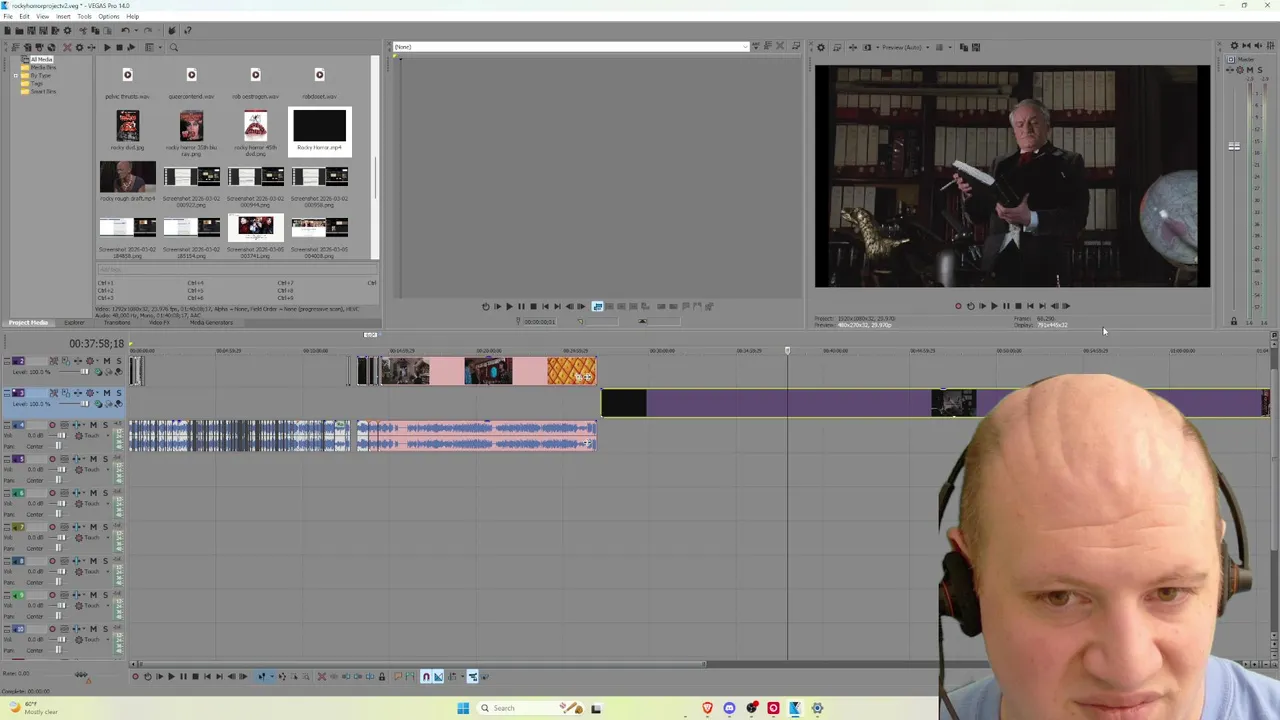The height and width of the screenshot is (720, 1280).
Task: Solo audio track 5
Action: (x=105, y=459)
